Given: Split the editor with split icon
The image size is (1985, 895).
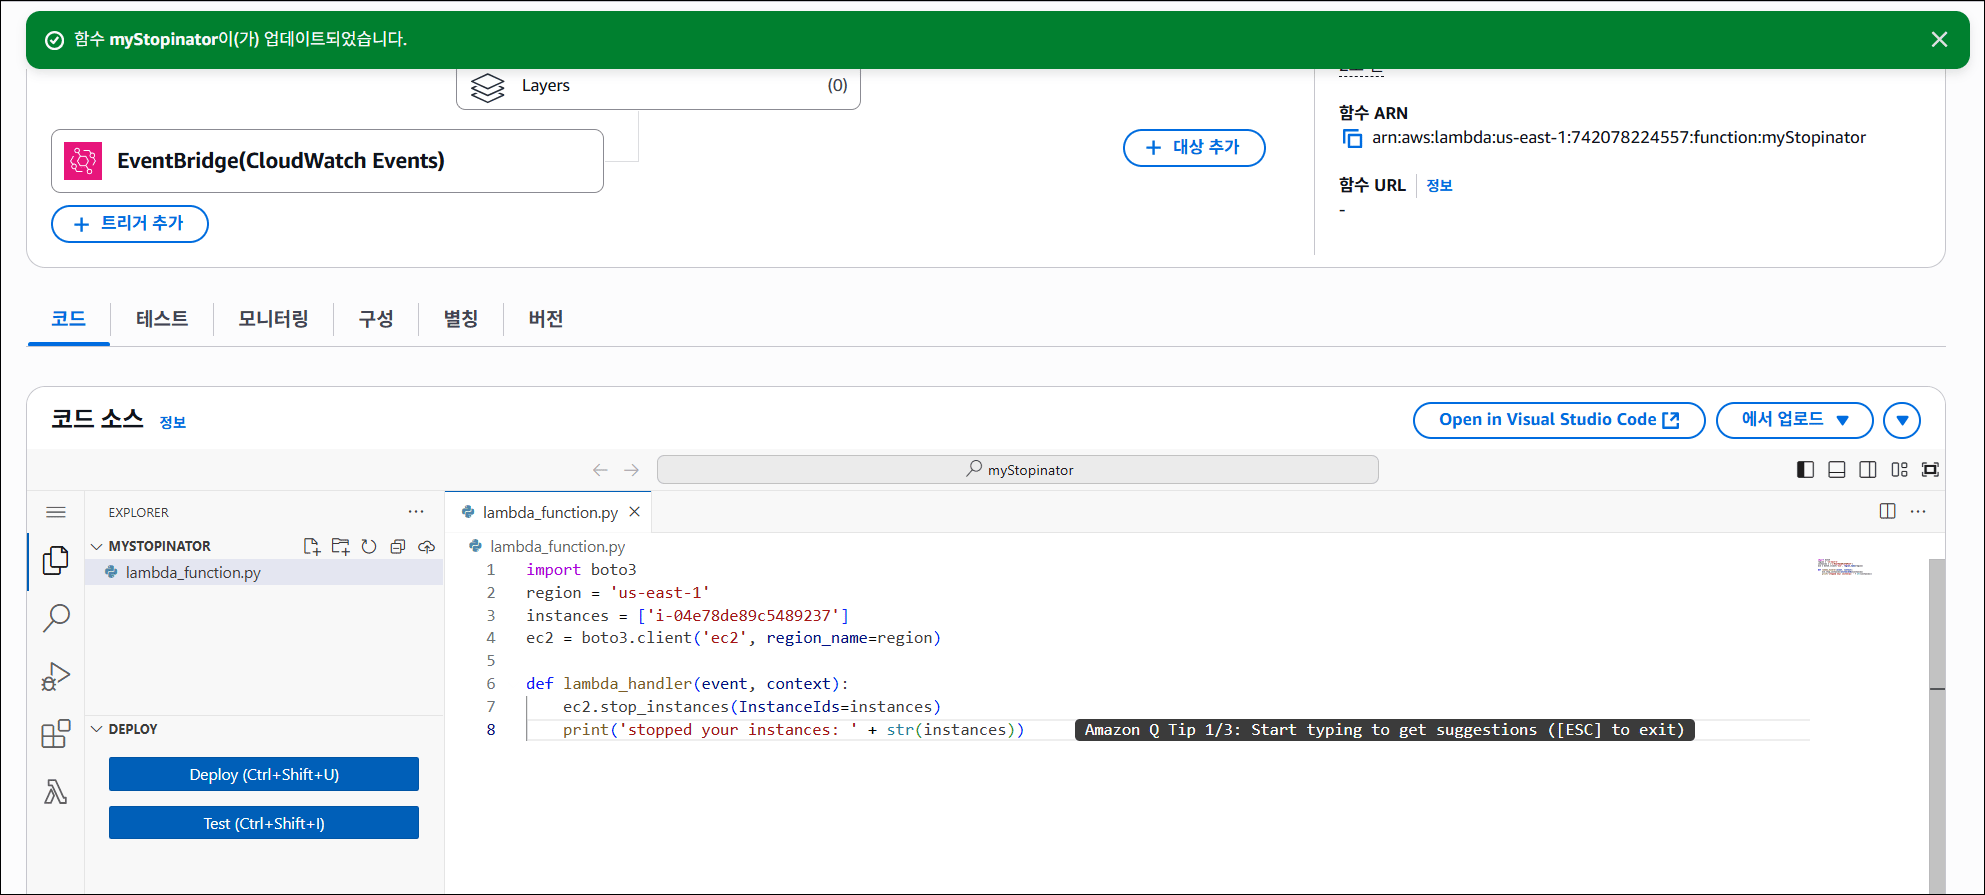Looking at the screenshot, I should tap(1887, 512).
